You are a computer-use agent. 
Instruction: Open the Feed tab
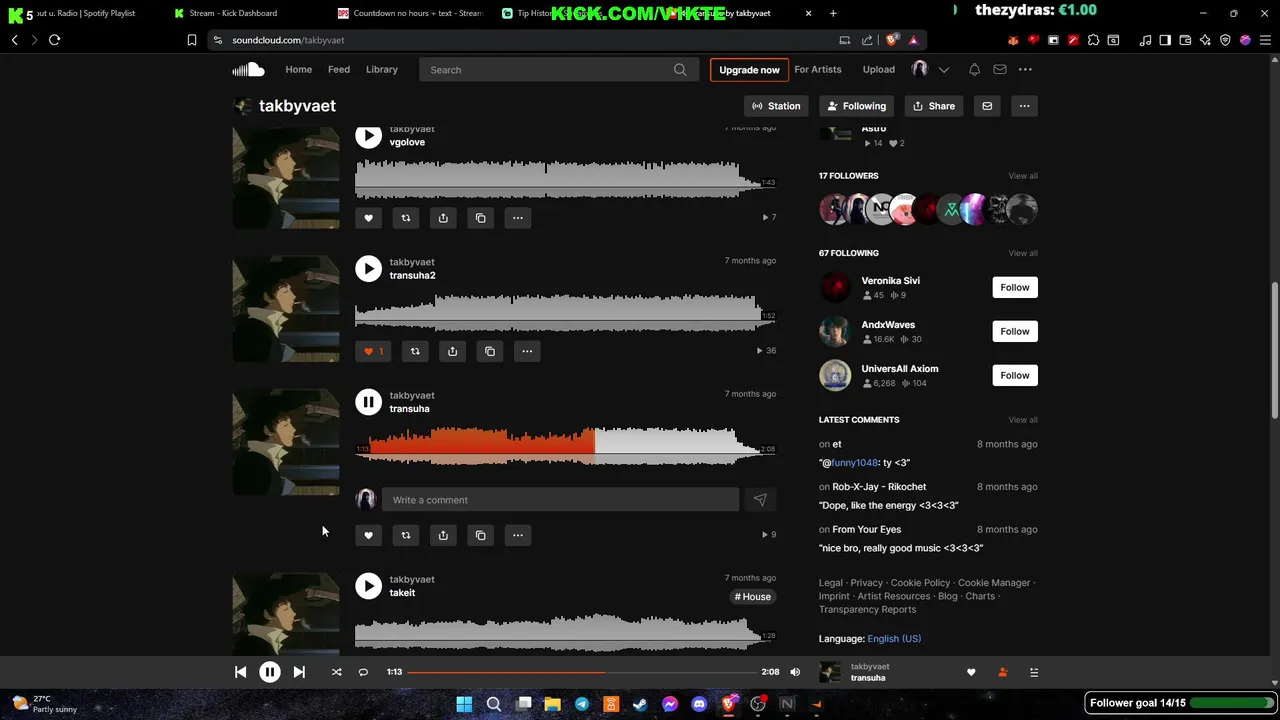pos(339,69)
